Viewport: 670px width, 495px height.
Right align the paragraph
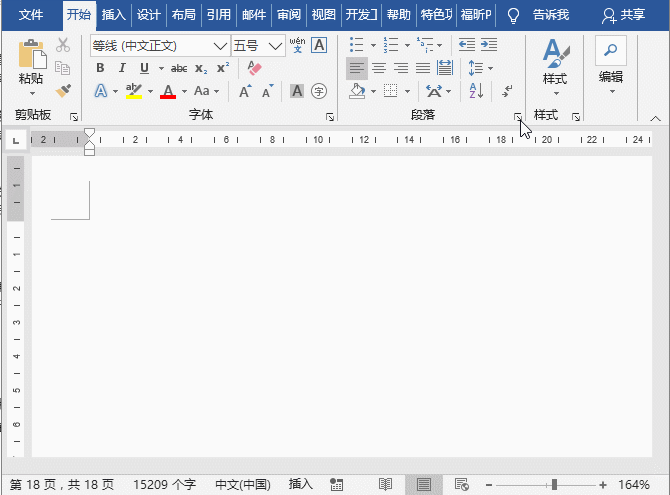point(401,68)
